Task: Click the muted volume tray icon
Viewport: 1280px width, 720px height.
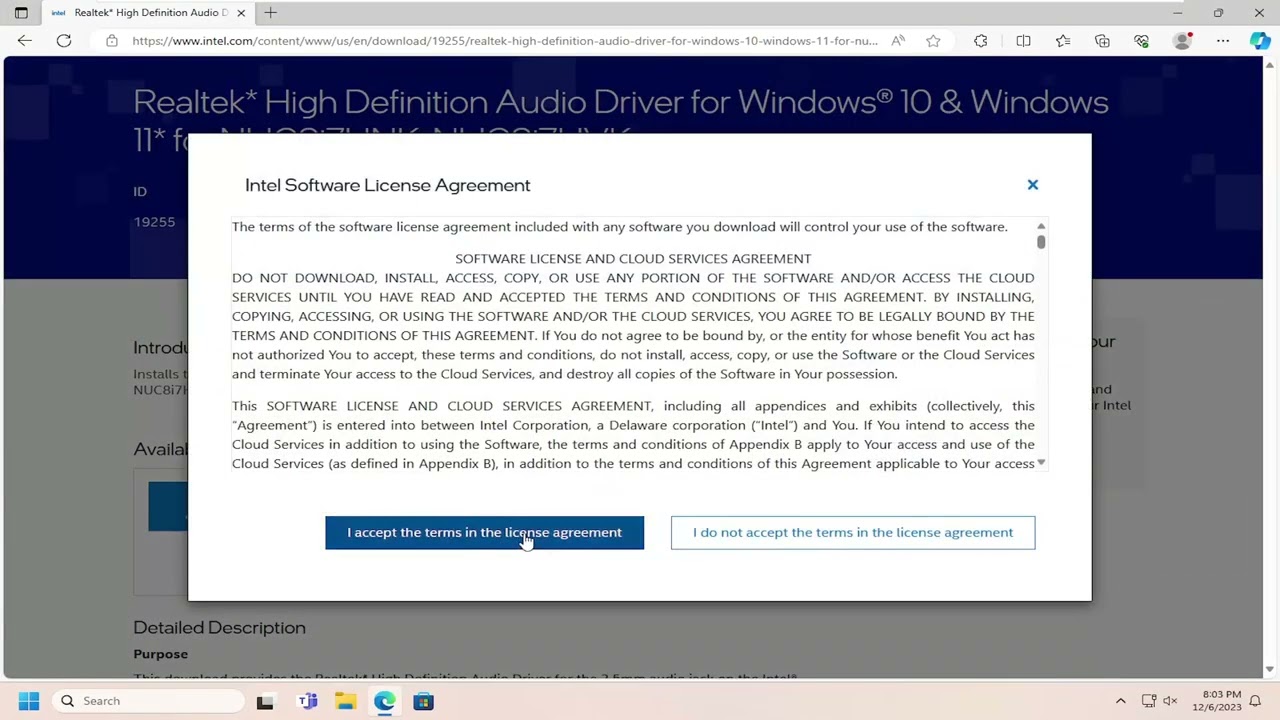Action: point(1170,701)
